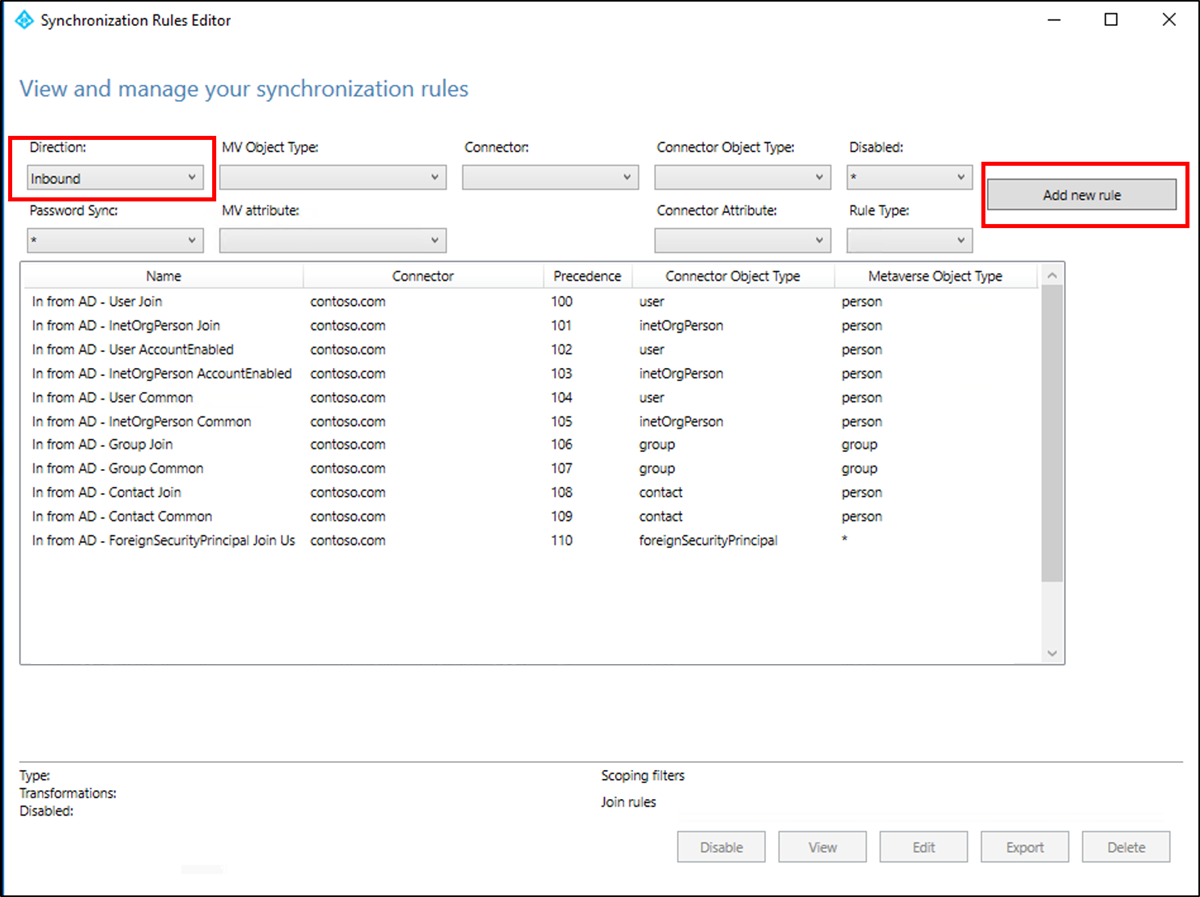Expand the Connector Object Type dropdown
This screenshot has height=897, width=1200.
point(742,178)
